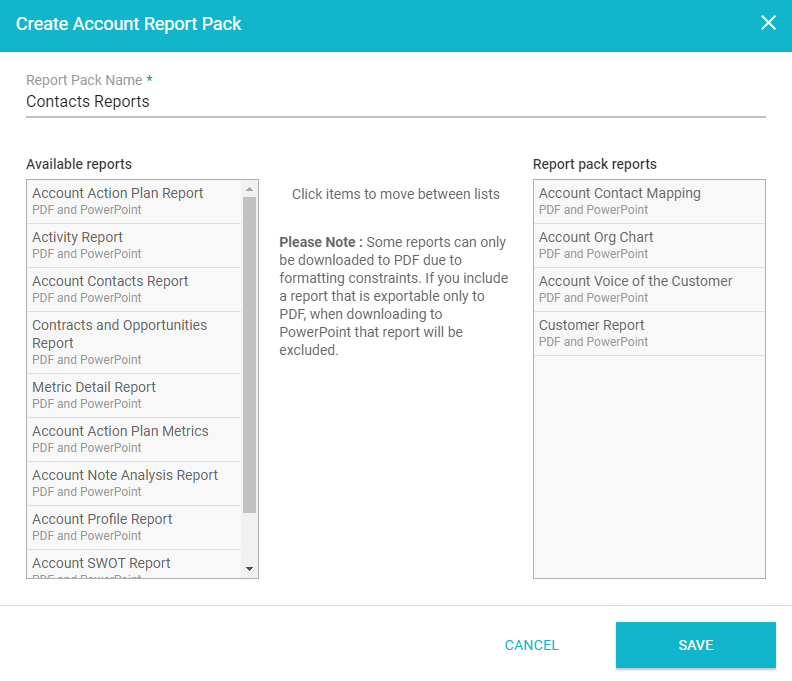
Task: Add Account Note Analysis Report
Action: point(134,483)
